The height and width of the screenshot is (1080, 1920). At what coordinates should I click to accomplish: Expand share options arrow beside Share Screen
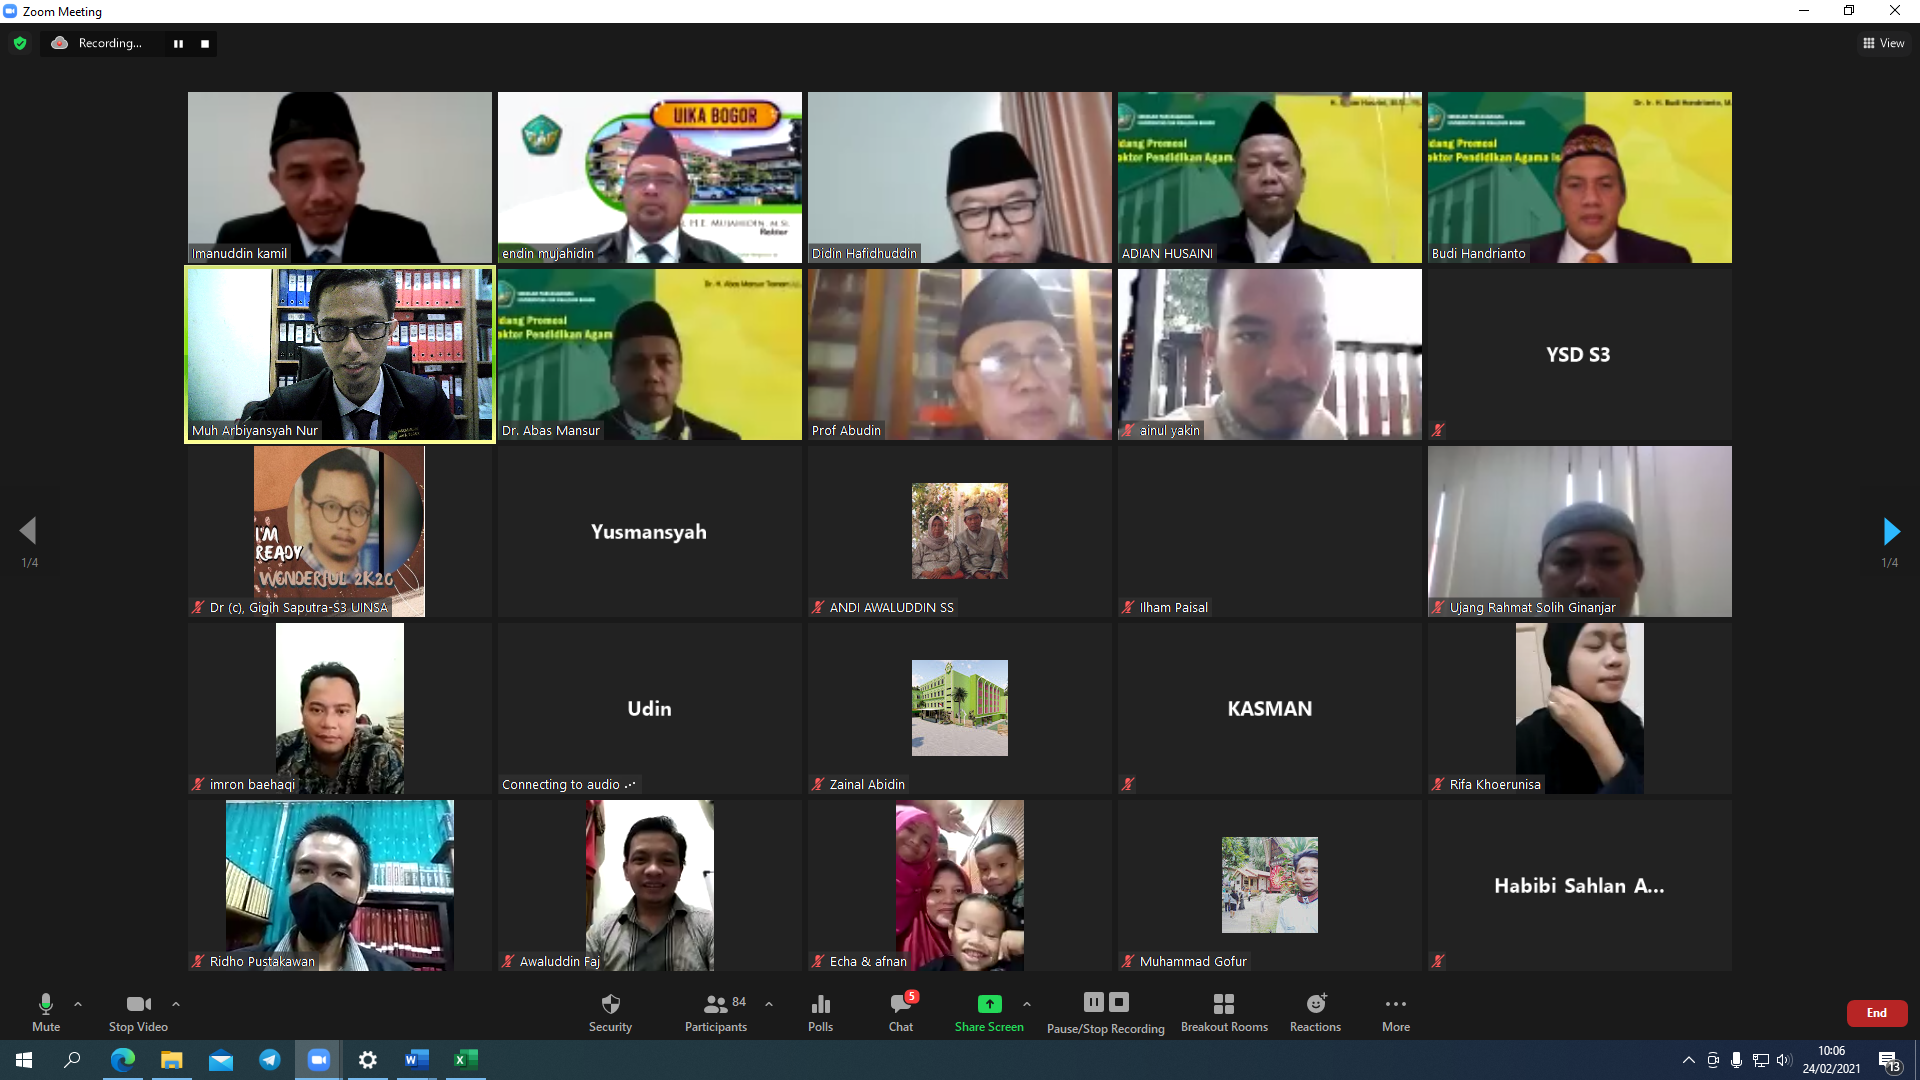pyautogui.click(x=1027, y=1004)
